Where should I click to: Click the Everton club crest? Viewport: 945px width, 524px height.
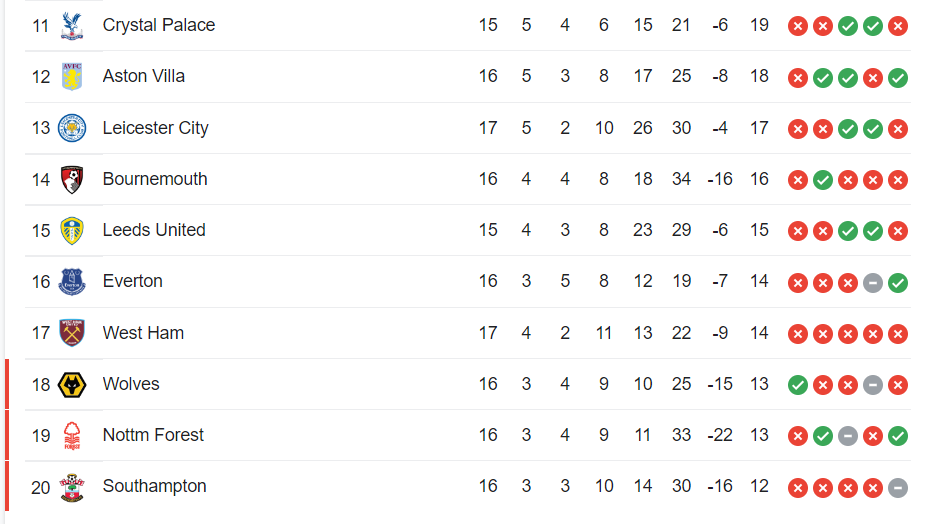72,282
